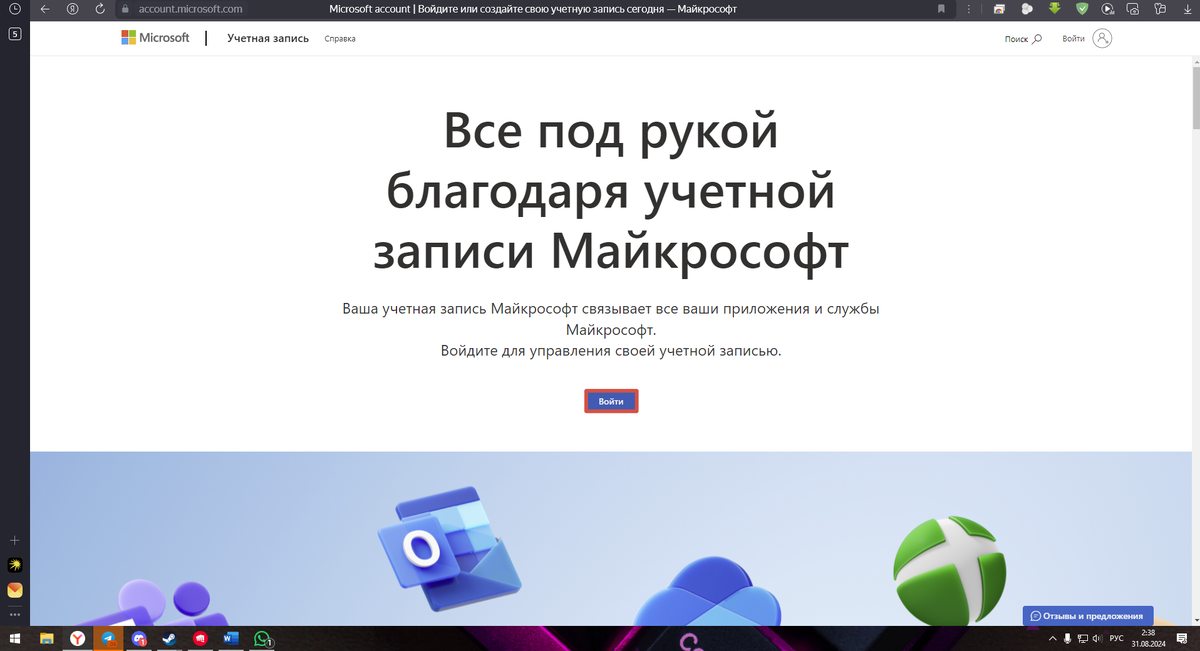This screenshot has width=1200, height=651.
Task: Click Yandex Browser icon in taskbar
Action: point(77,638)
